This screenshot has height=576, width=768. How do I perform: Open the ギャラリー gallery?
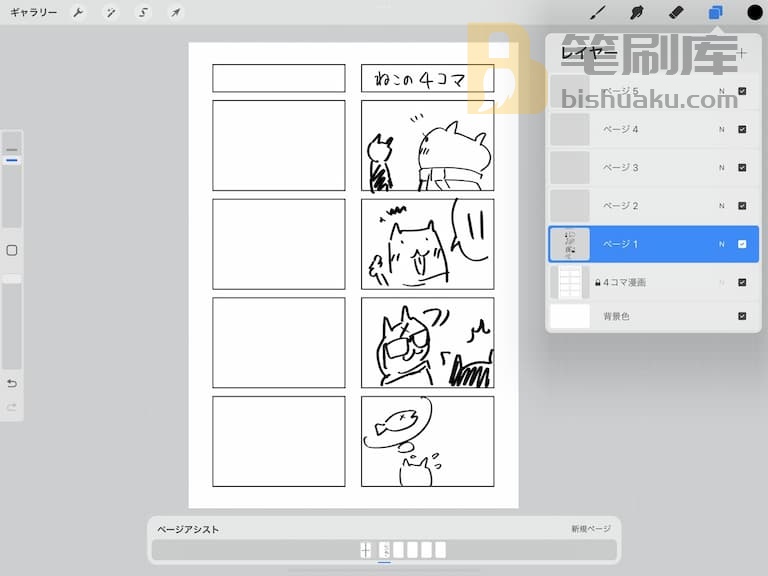[x=33, y=12]
